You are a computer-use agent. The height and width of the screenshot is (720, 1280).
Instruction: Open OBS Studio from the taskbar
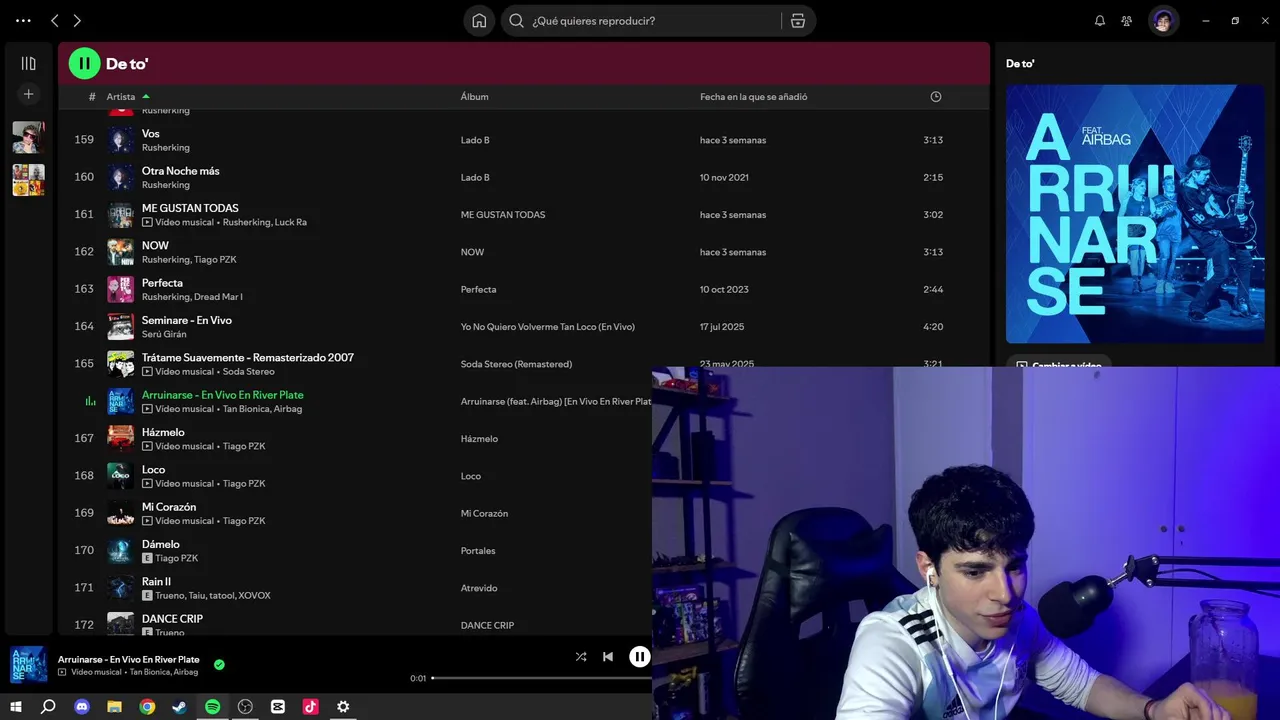tap(245, 707)
